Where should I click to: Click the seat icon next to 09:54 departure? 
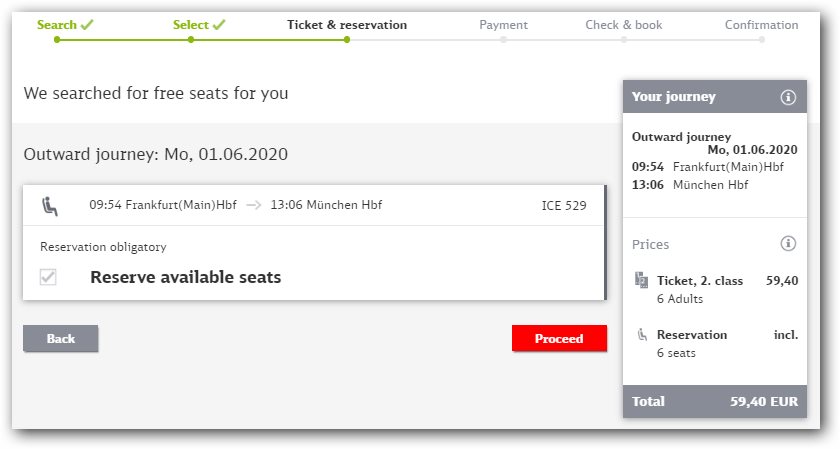(50, 206)
